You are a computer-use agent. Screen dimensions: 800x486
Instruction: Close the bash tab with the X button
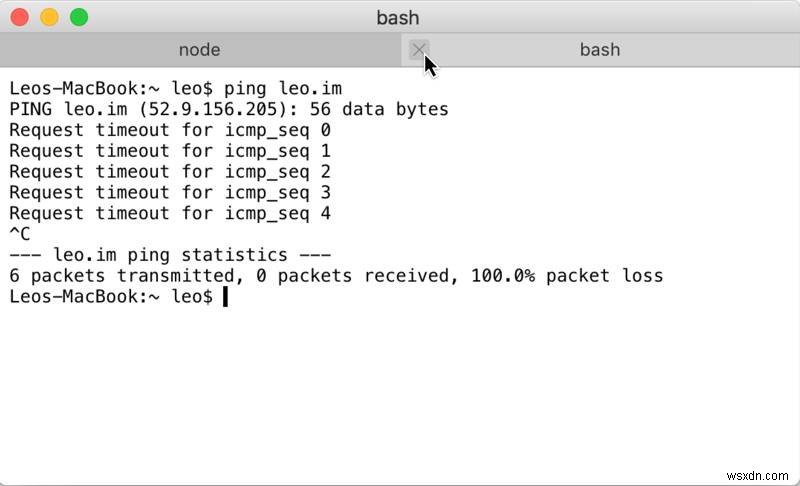pyautogui.click(x=419, y=50)
